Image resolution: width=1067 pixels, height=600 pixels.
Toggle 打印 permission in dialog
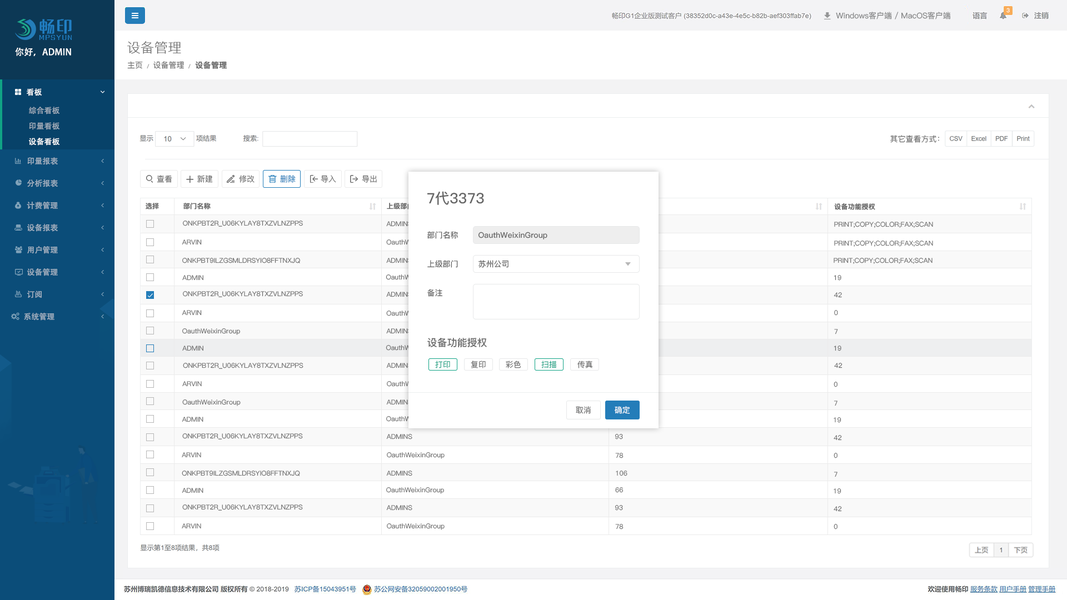click(442, 365)
